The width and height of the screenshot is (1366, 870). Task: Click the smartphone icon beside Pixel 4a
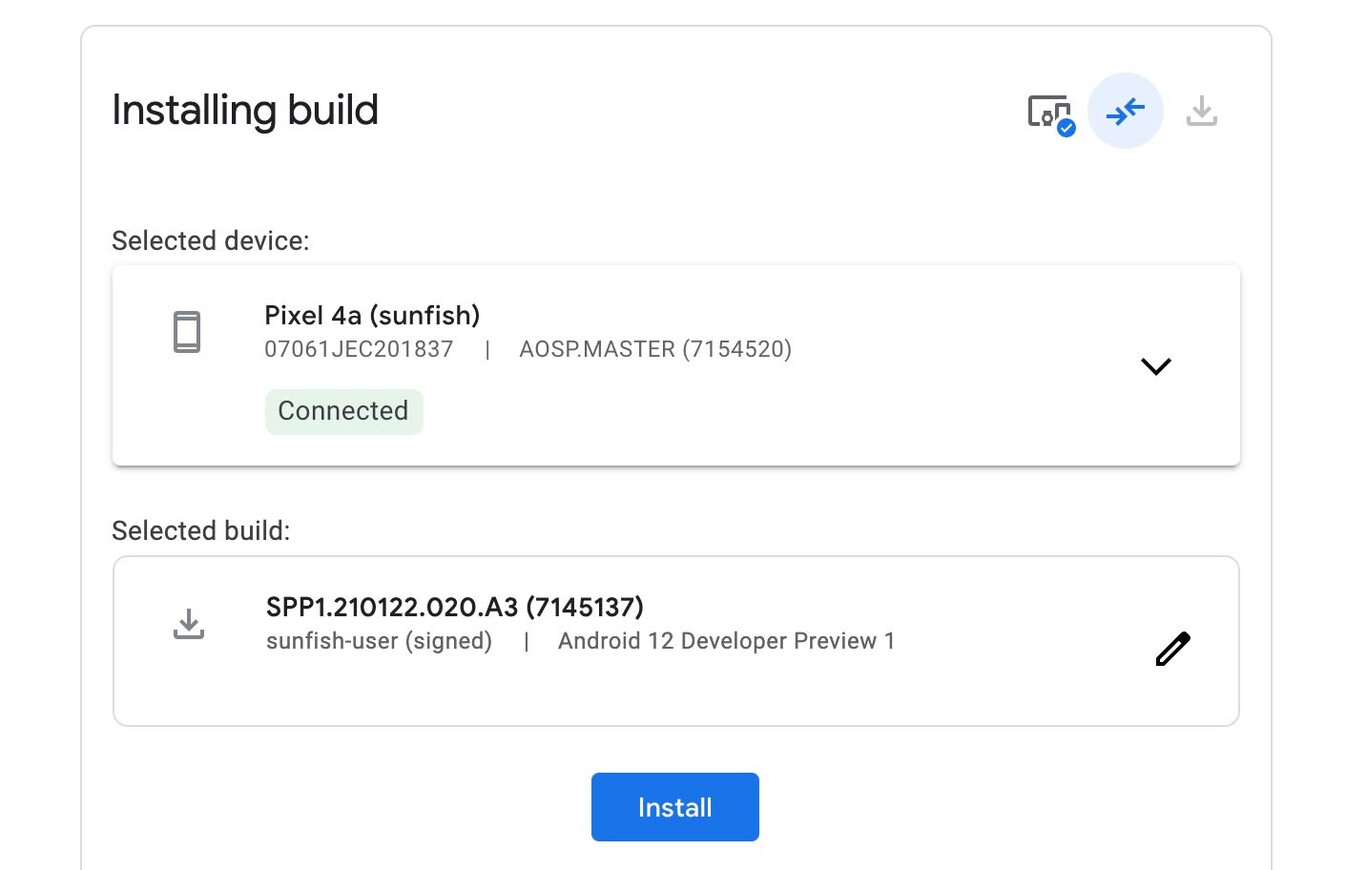pyautogui.click(x=189, y=332)
